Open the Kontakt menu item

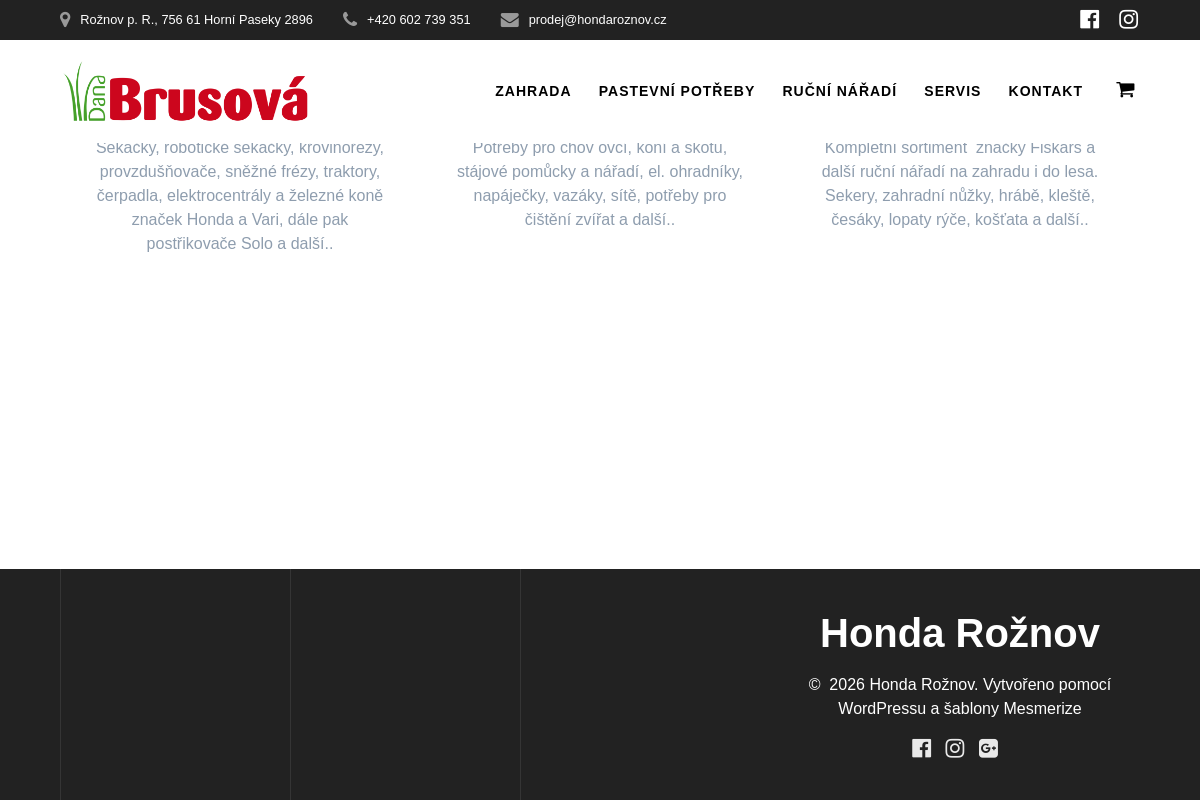(1045, 91)
